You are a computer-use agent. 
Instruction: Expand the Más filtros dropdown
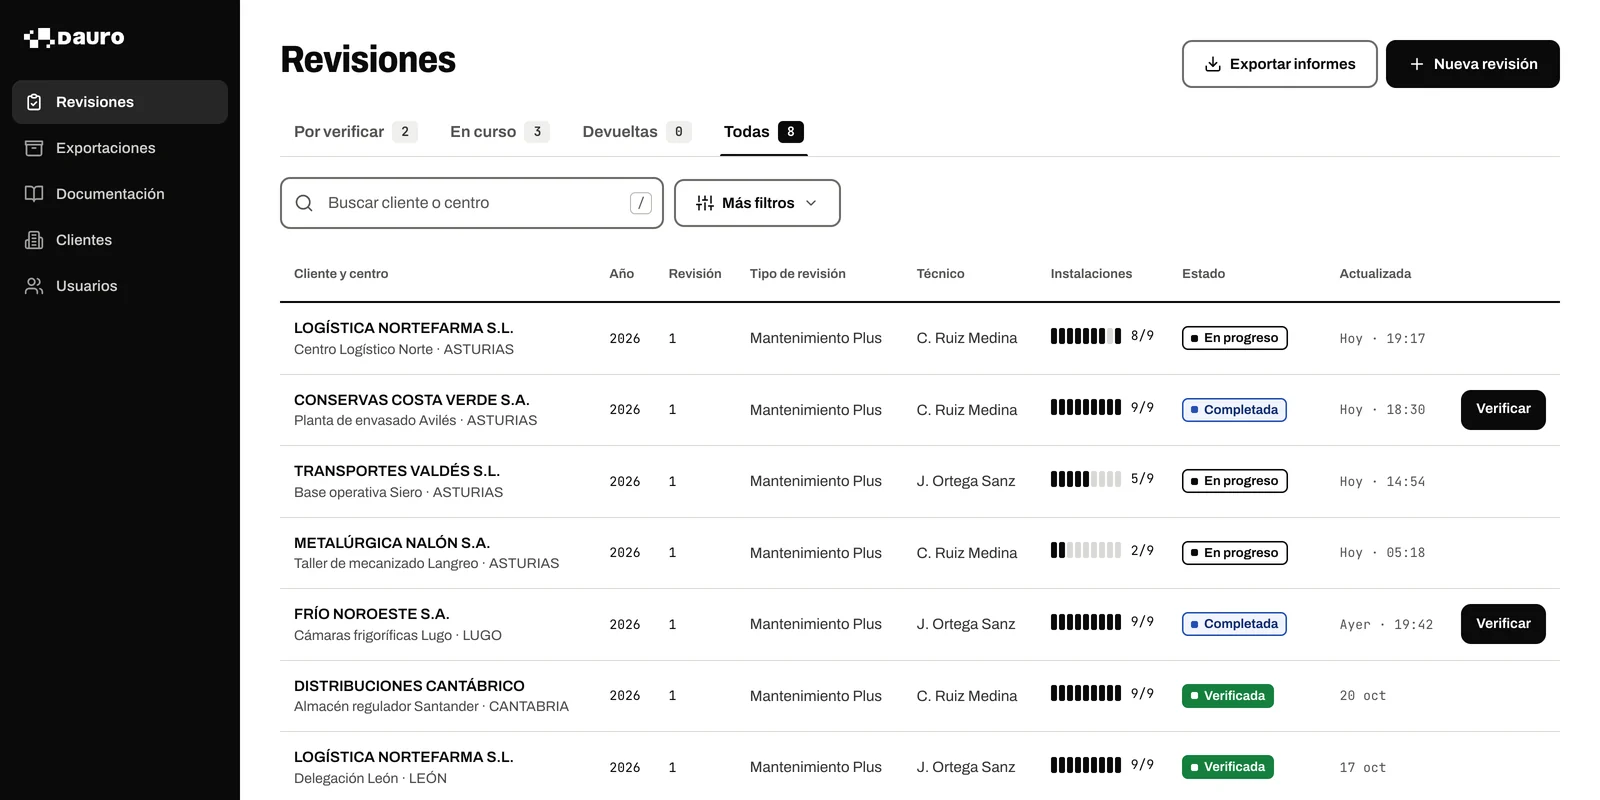tap(757, 203)
